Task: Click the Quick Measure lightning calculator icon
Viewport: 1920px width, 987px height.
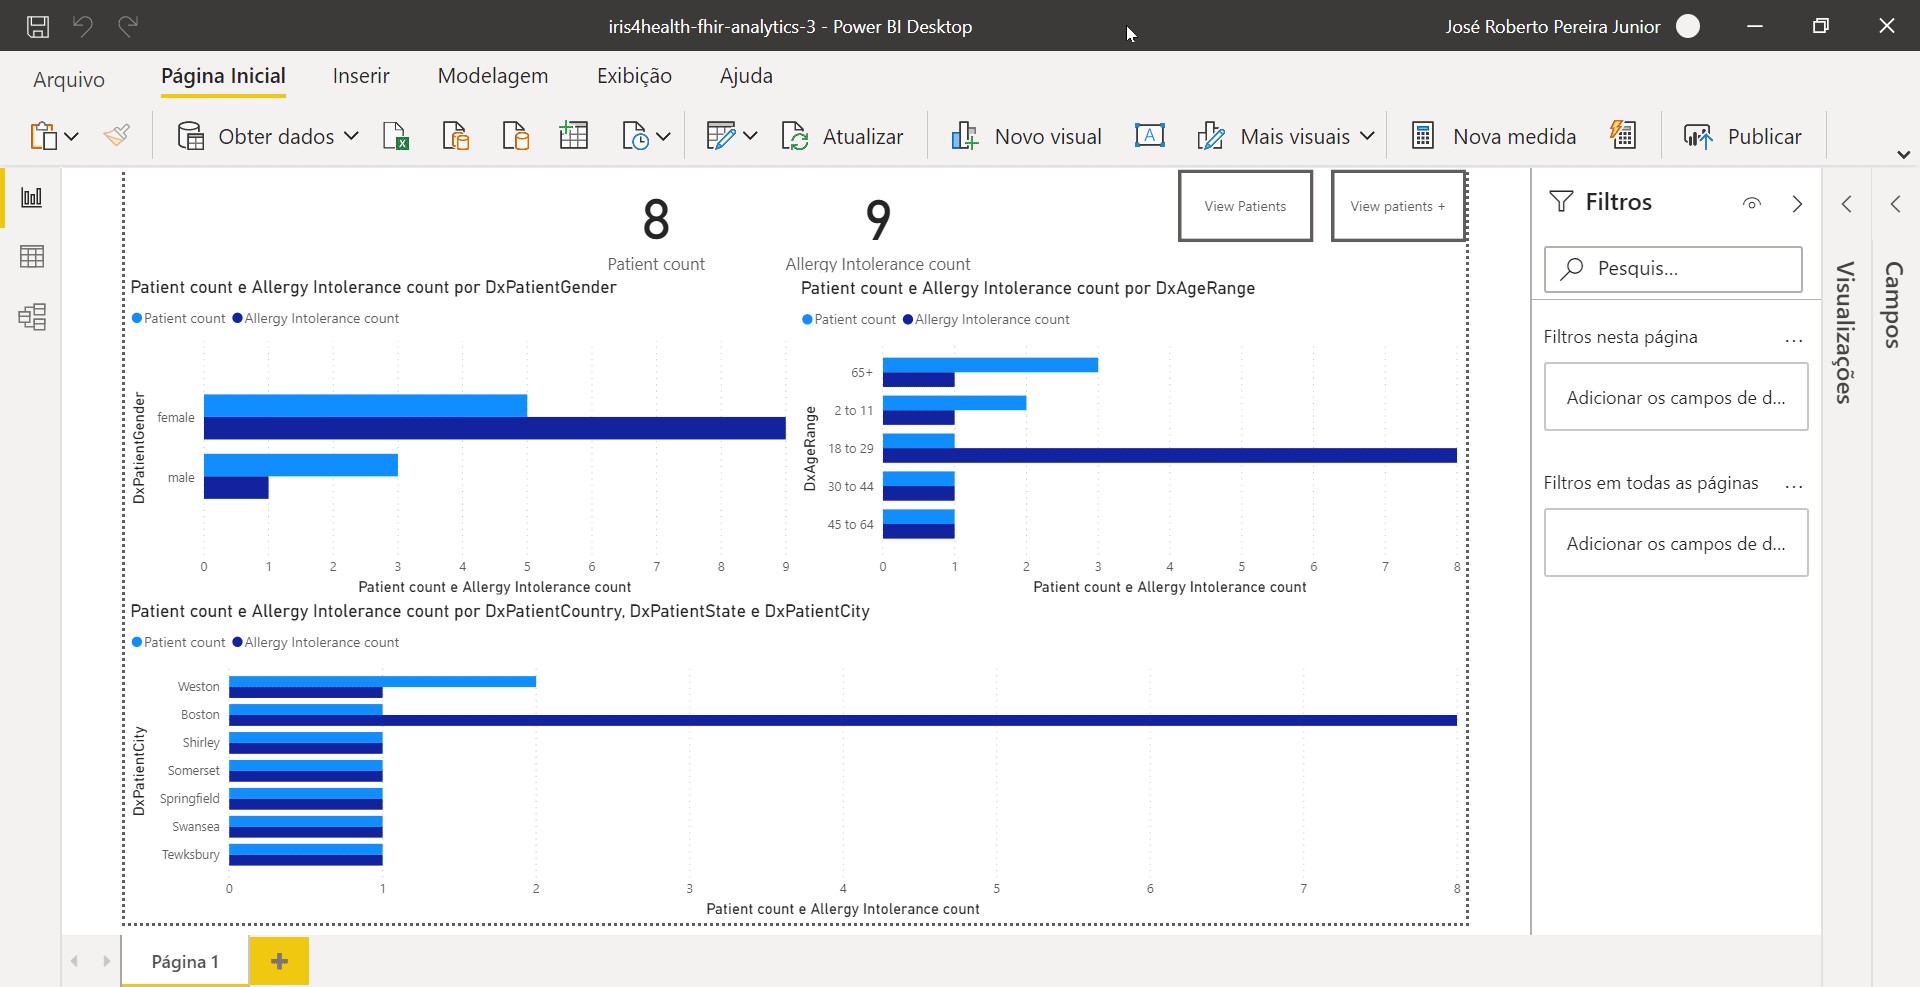Action: point(1623,136)
